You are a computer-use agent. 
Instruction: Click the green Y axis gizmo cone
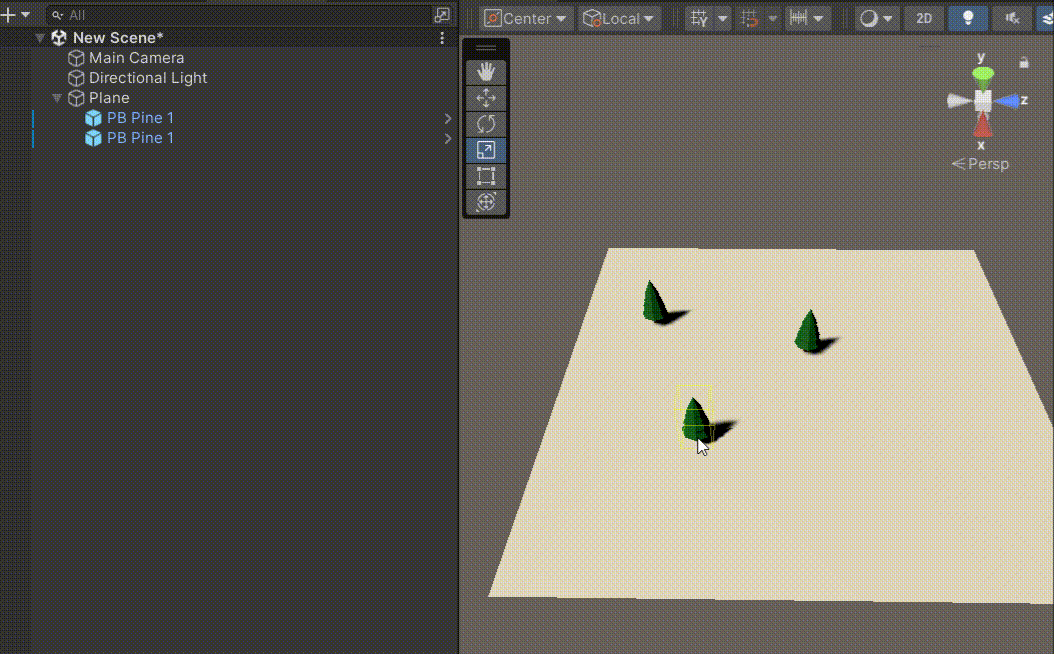tap(983, 76)
